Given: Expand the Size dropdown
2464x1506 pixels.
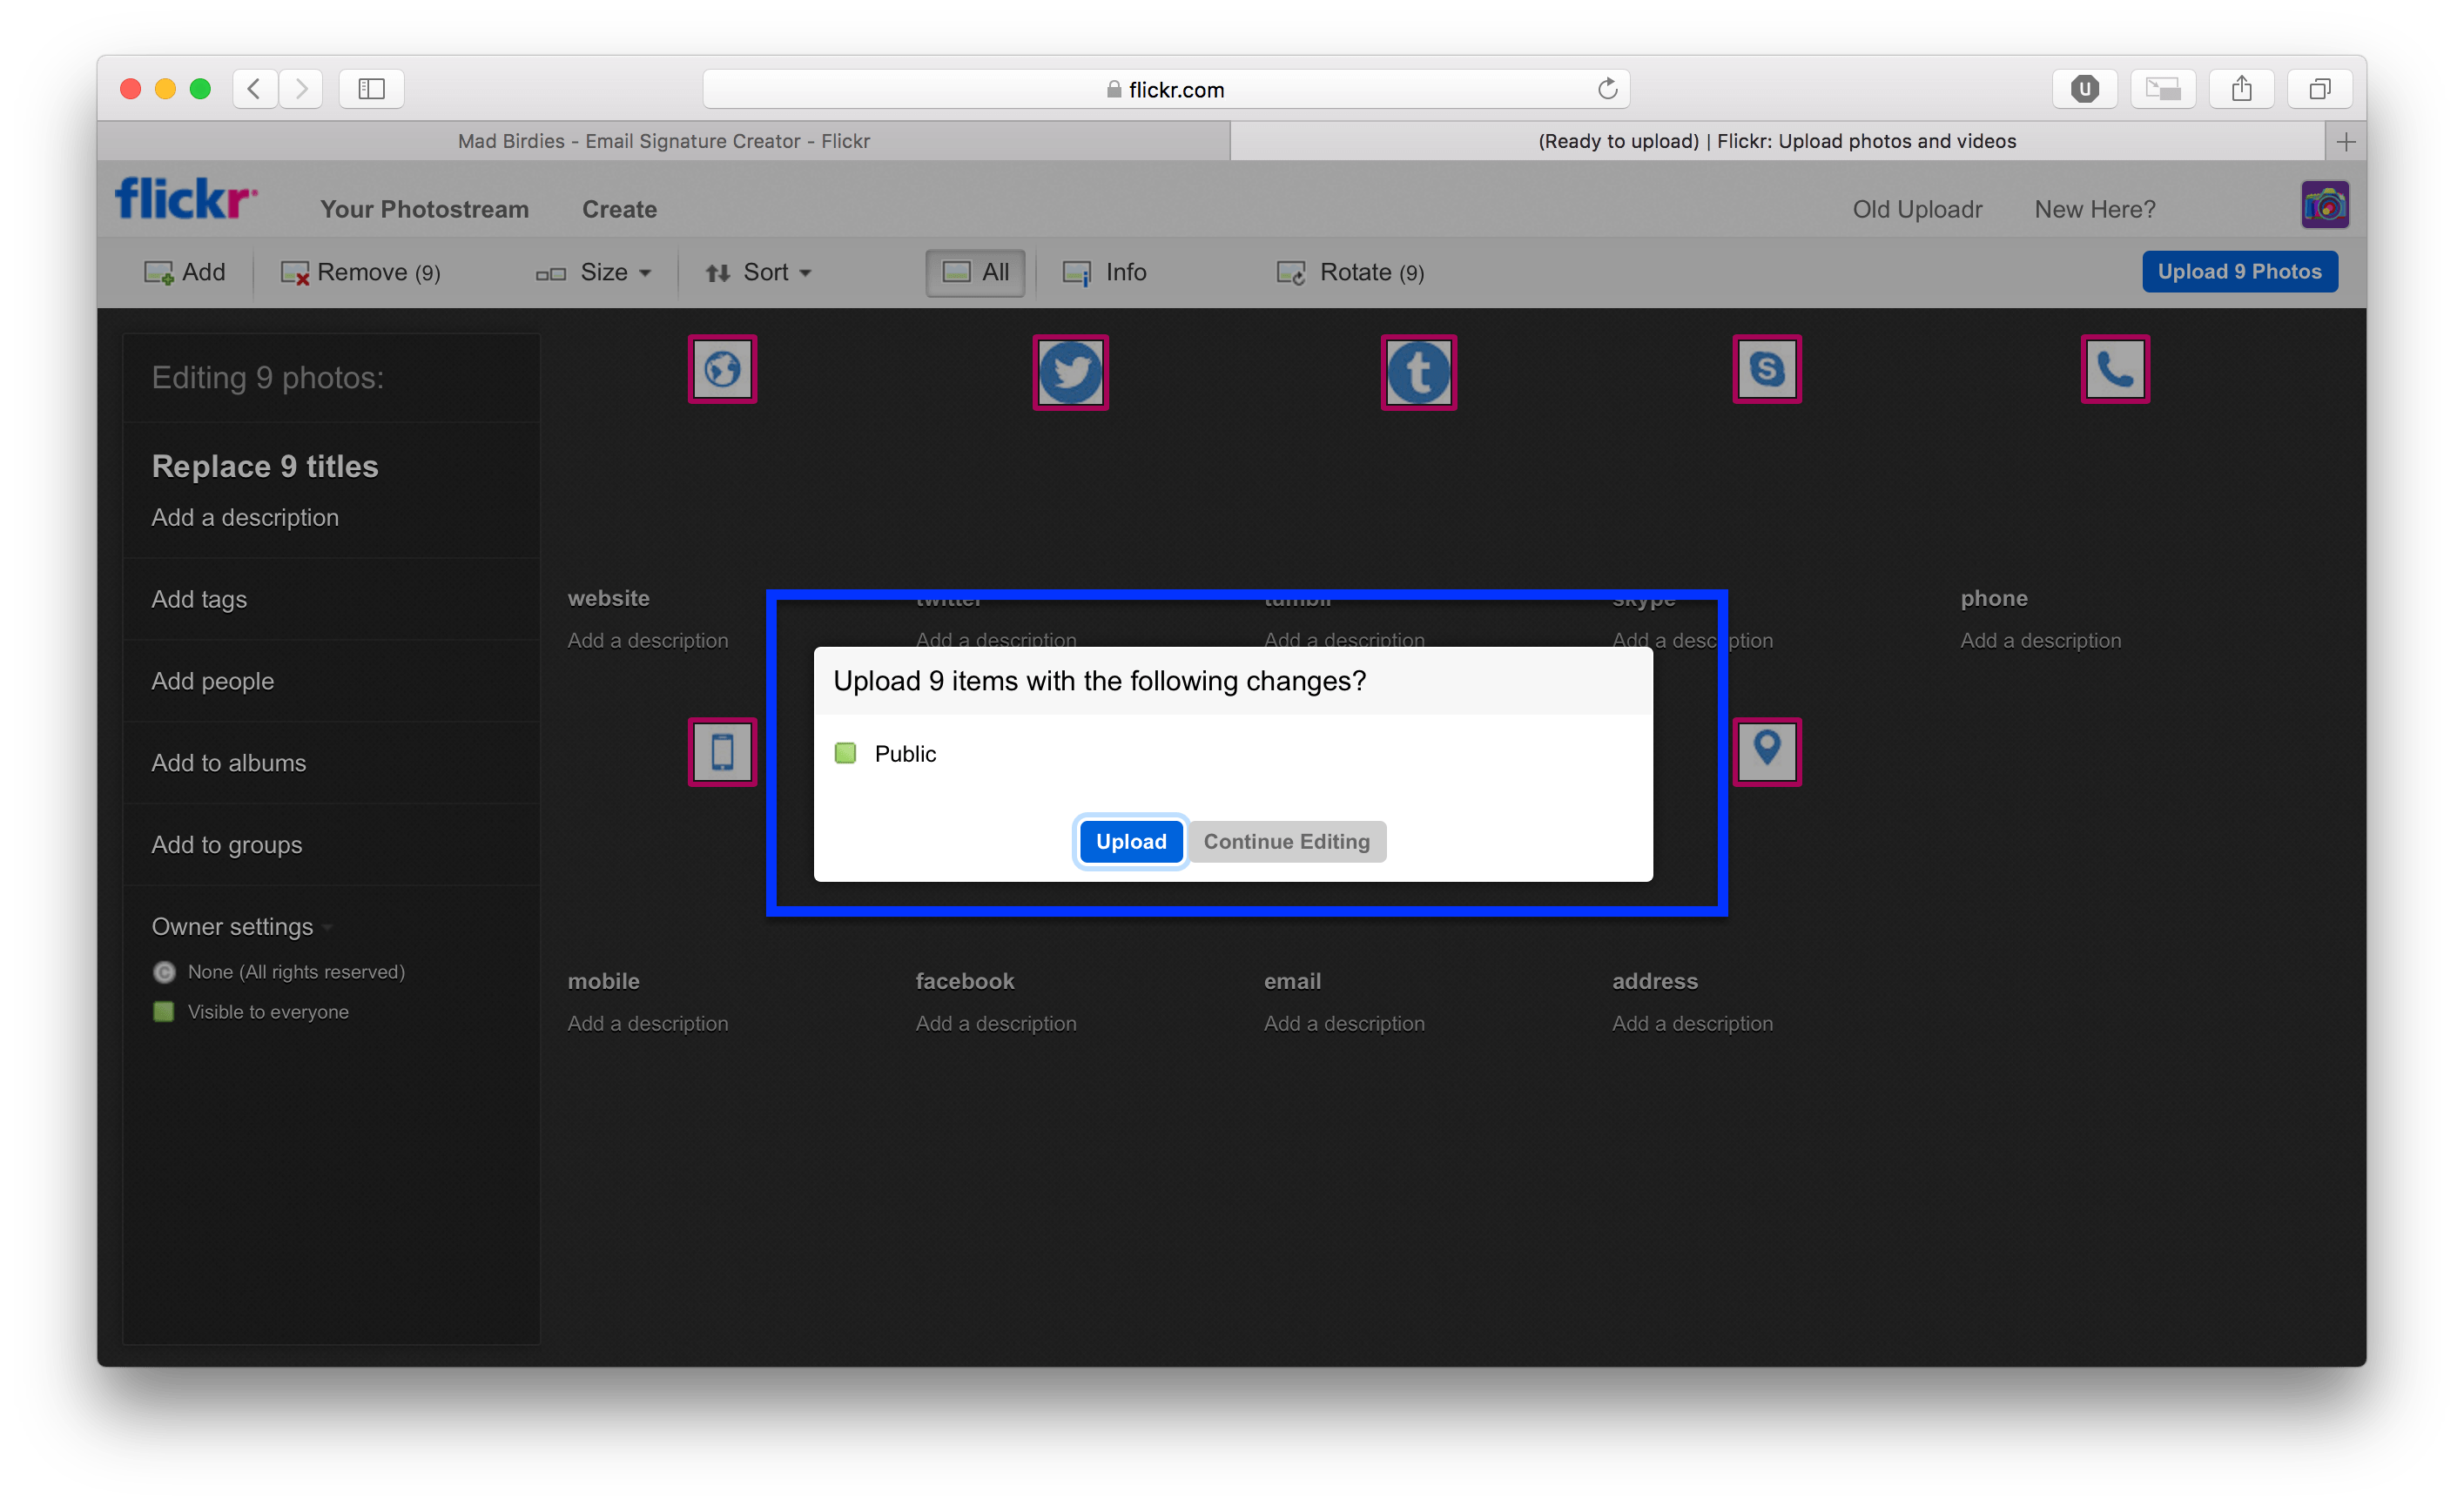Looking at the screenshot, I should (x=594, y=272).
